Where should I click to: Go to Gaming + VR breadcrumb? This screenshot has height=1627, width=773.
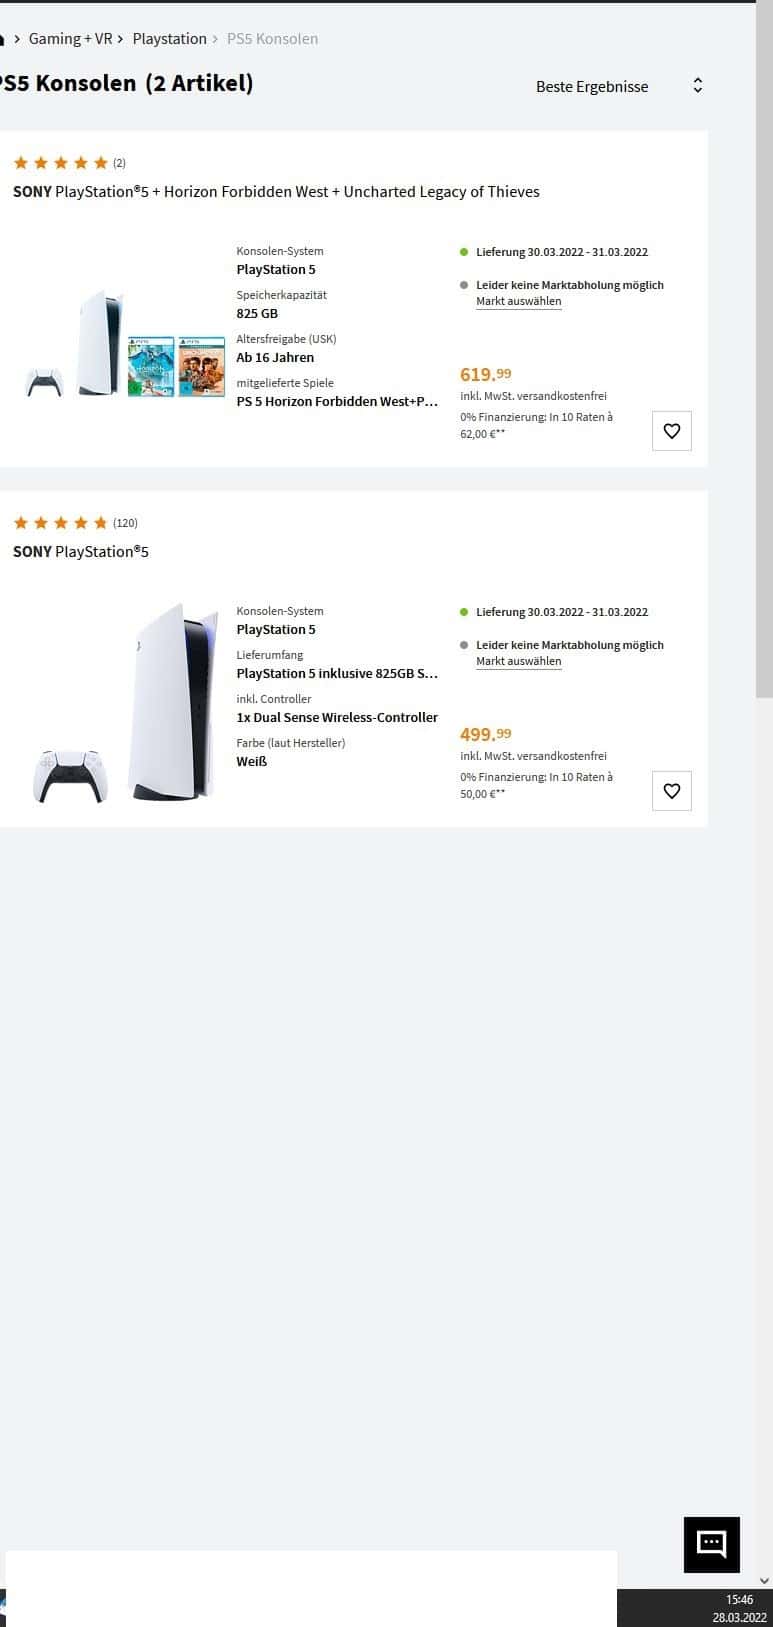[71, 39]
